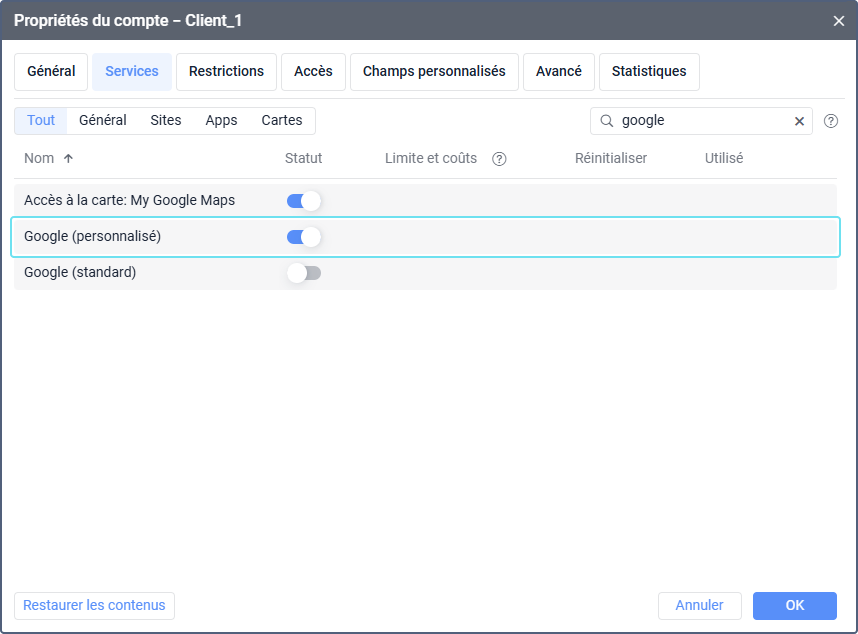Filter services by Sites
858x634 pixels.
coord(166,121)
